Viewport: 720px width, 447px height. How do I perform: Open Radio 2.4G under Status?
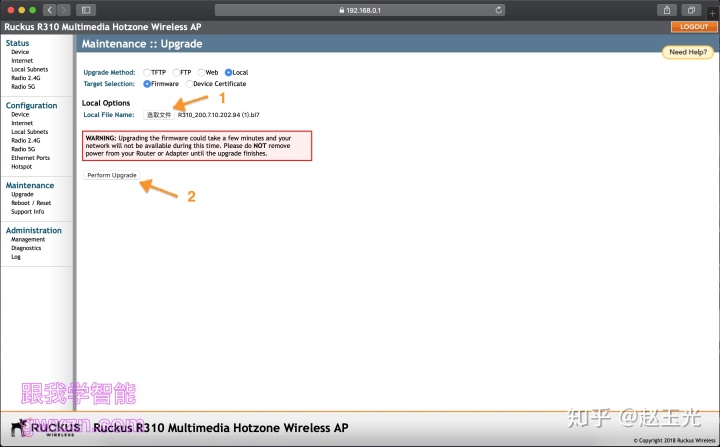(x=26, y=78)
